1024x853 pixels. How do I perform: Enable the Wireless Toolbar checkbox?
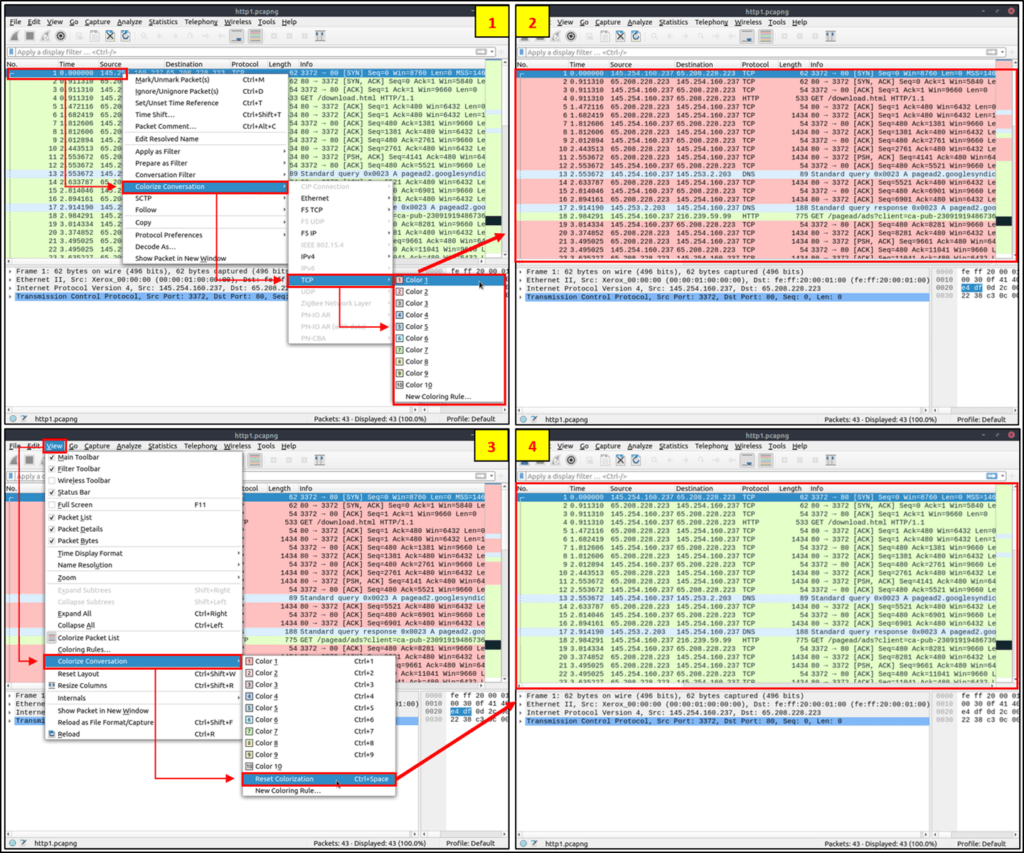pyautogui.click(x=52, y=481)
